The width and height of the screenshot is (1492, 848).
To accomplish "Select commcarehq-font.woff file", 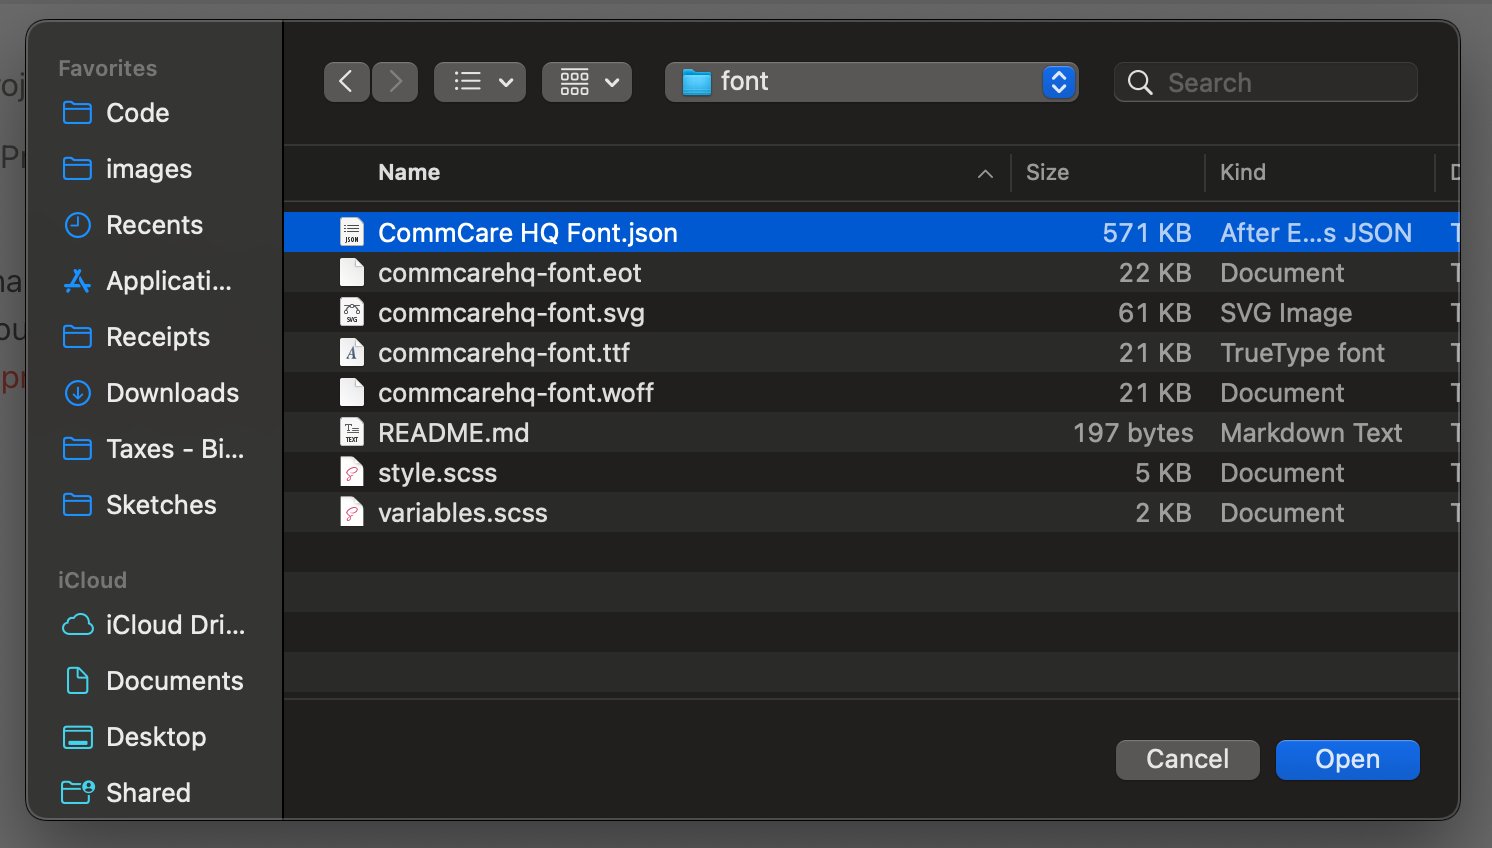I will click(871, 392).
